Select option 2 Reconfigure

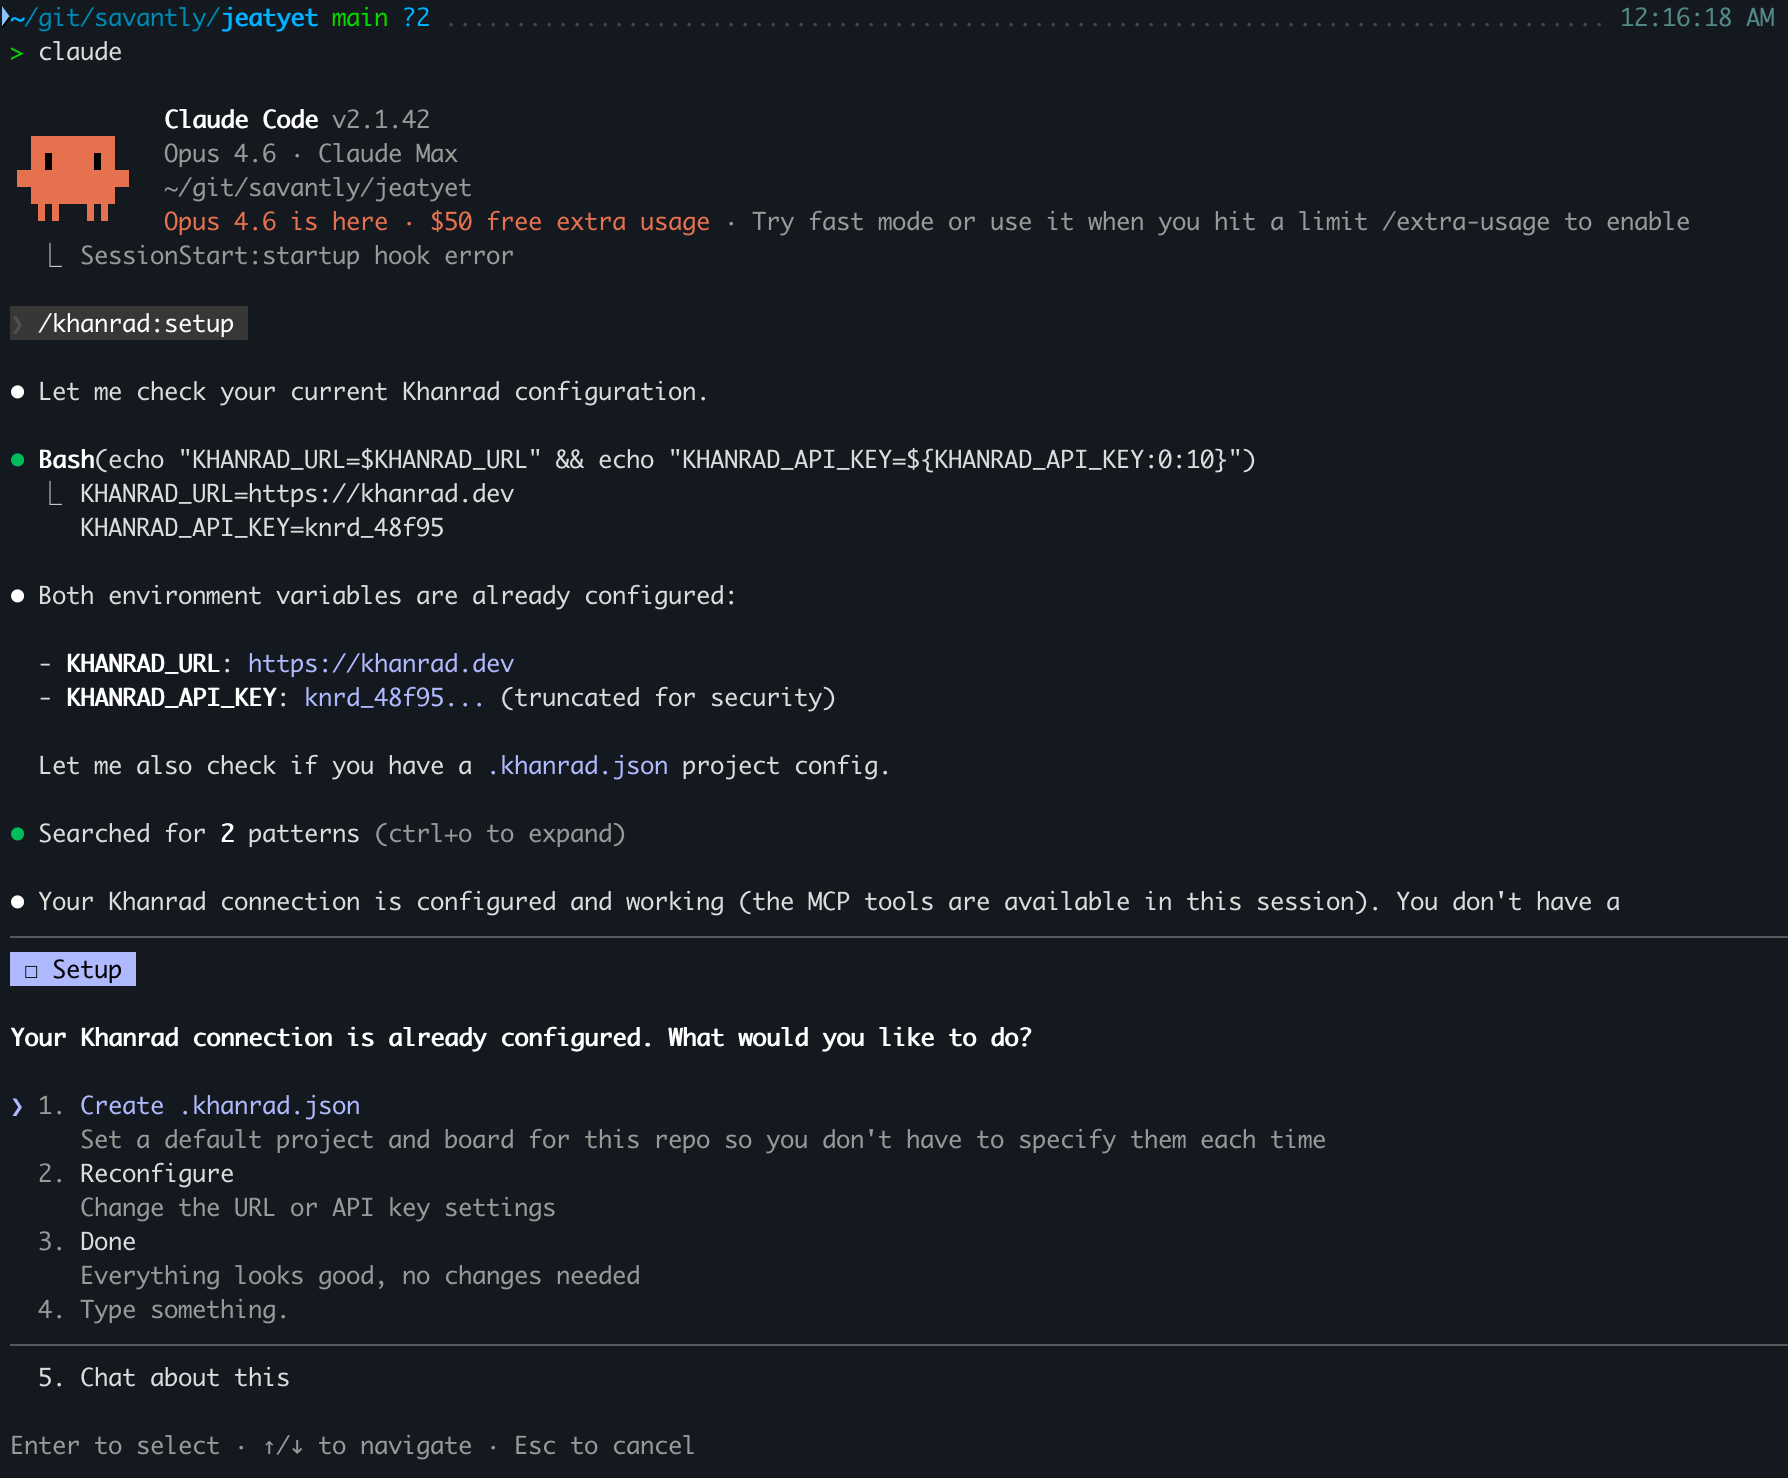coord(156,1174)
